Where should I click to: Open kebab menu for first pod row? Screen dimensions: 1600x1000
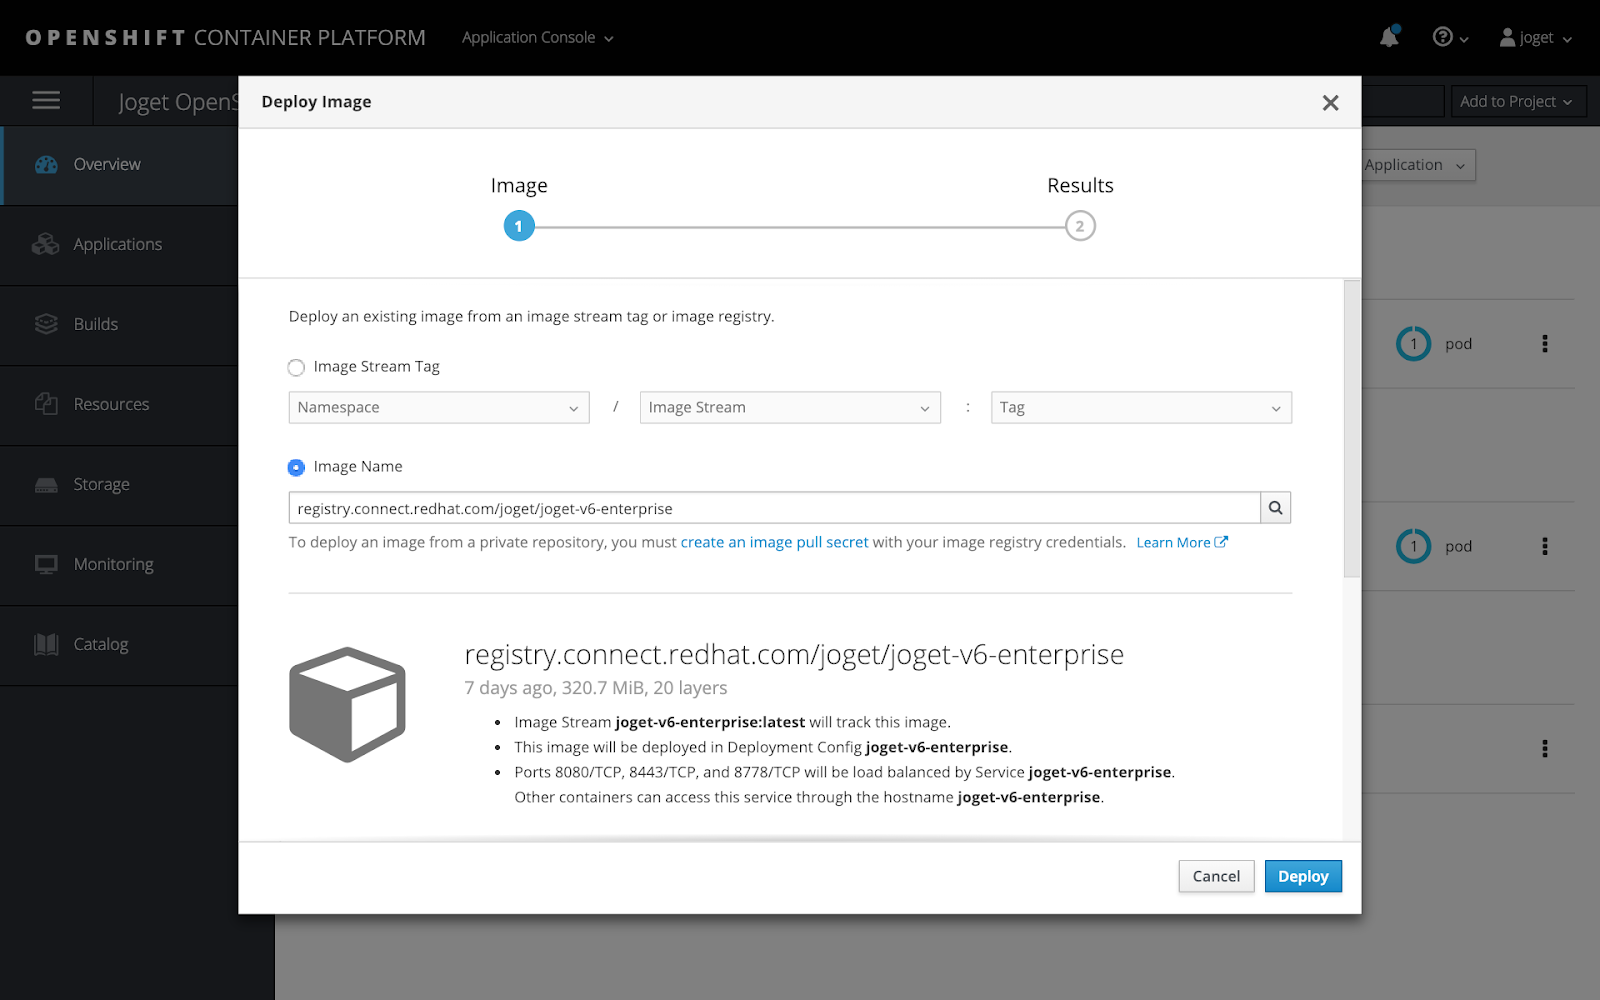click(x=1545, y=344)
